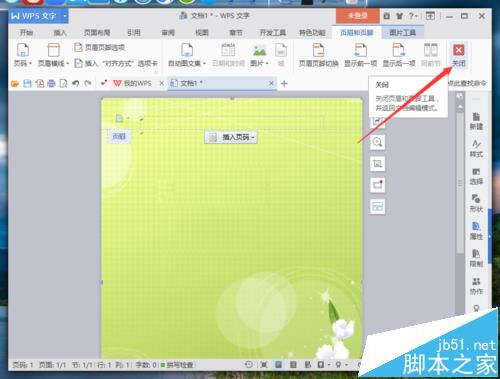Click Show Previous item (显示前一项) icon
This screenshot has height=379, width=500.
pyautogui.click(x=360, y=51)
